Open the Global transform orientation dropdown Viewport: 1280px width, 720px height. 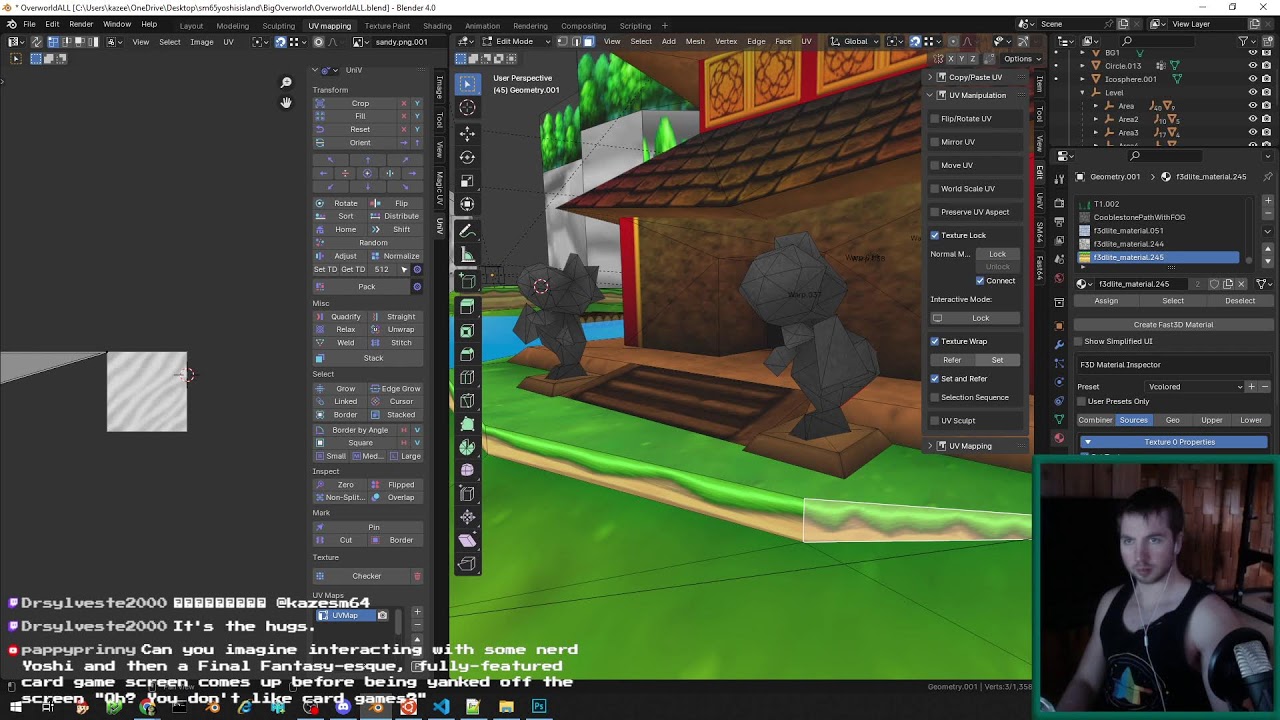click(856, 41)
